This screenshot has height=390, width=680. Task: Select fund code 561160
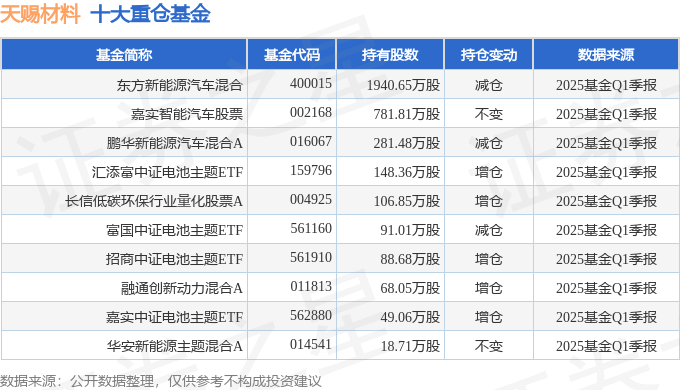(x=311, y=229)
